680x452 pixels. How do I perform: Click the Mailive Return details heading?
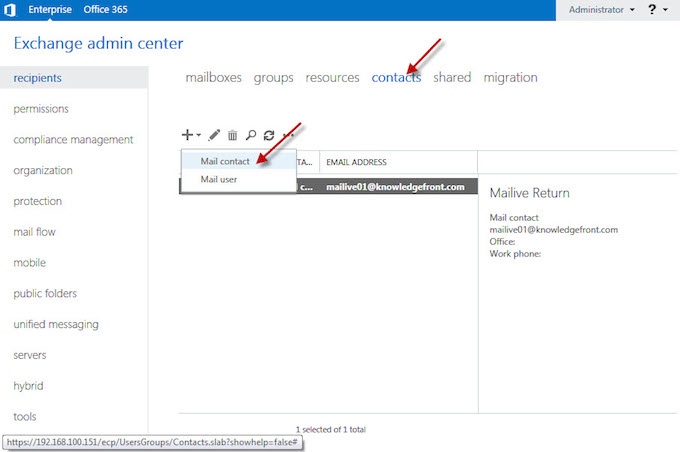(530, 193)
